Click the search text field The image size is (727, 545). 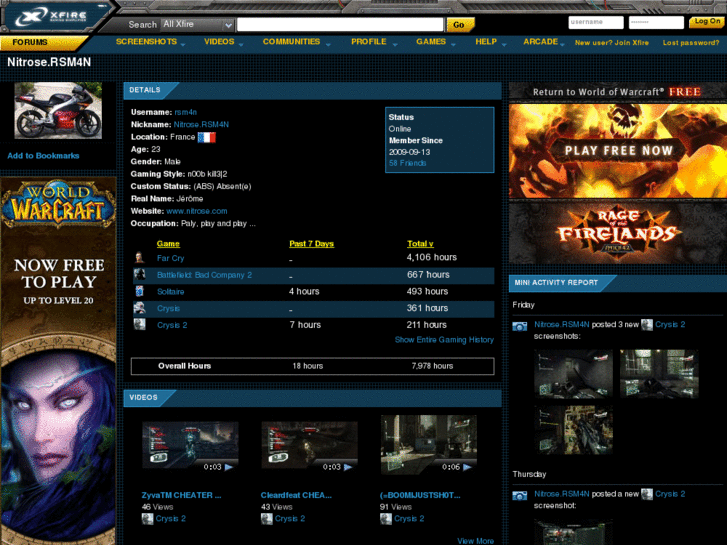[340, 25]
